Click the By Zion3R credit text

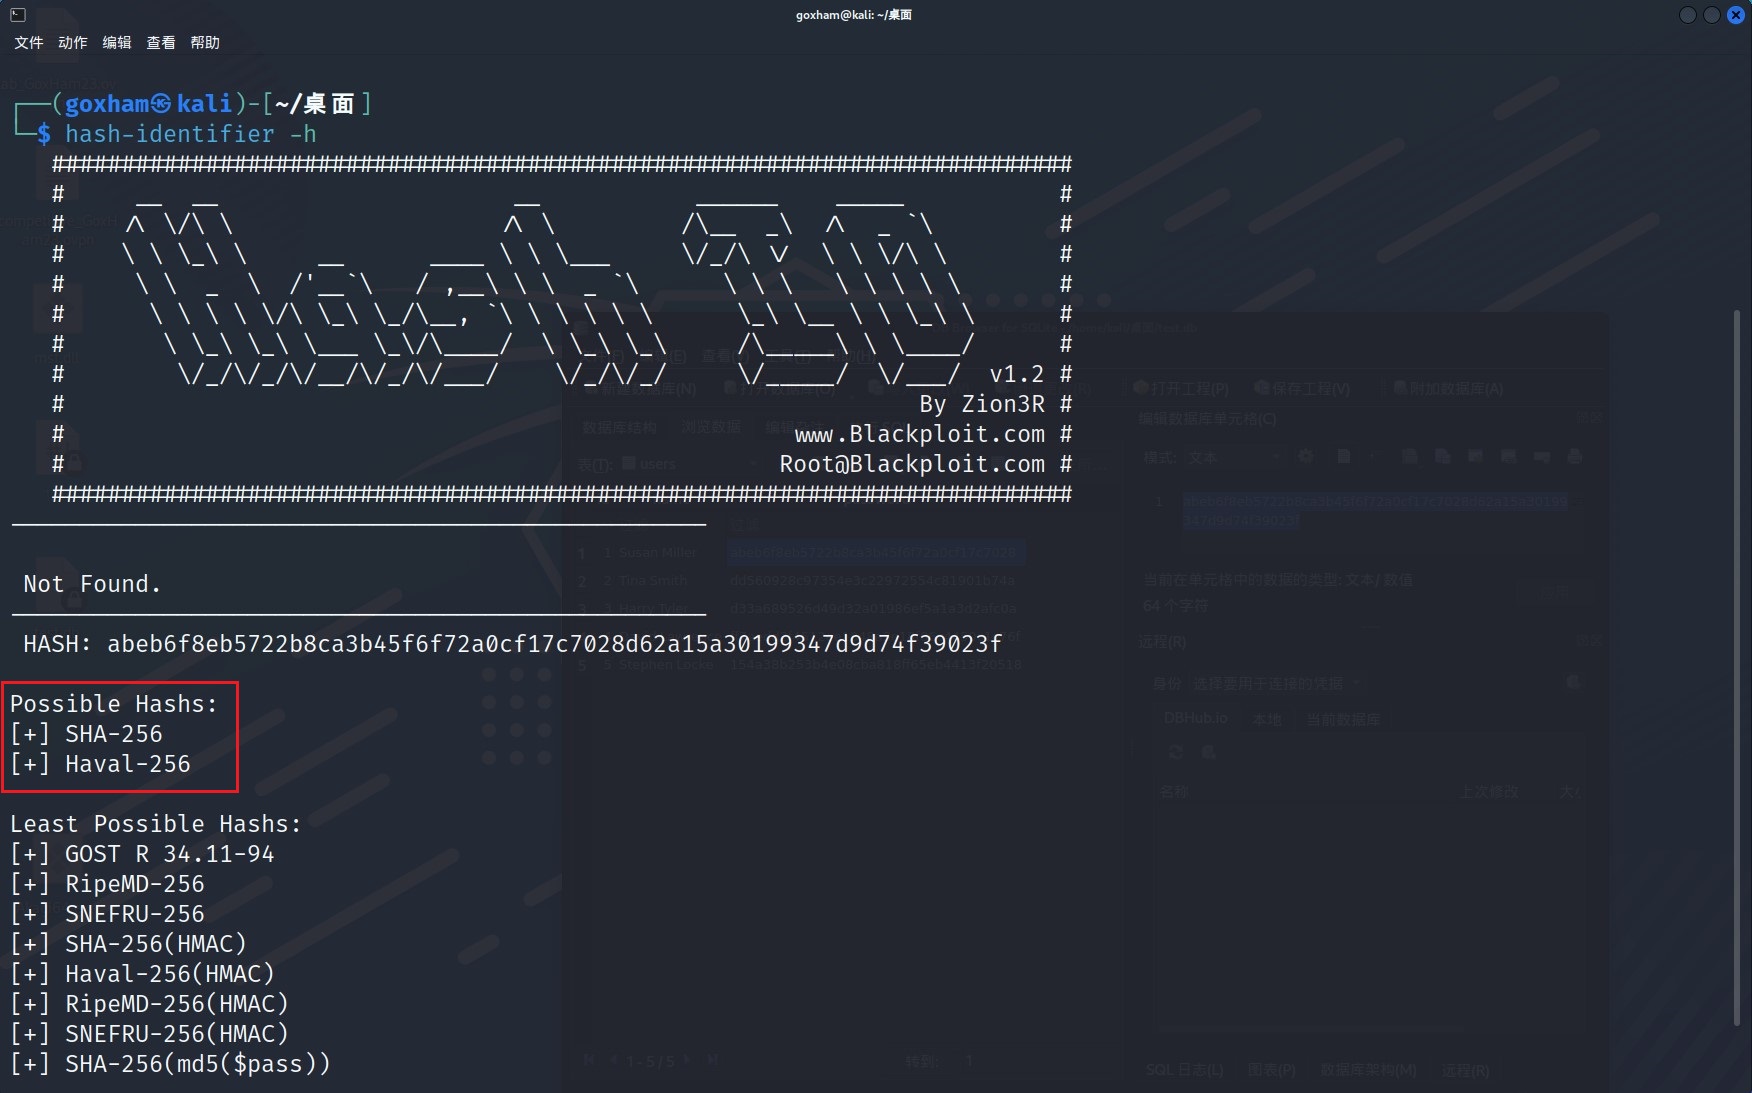point(982,404)
